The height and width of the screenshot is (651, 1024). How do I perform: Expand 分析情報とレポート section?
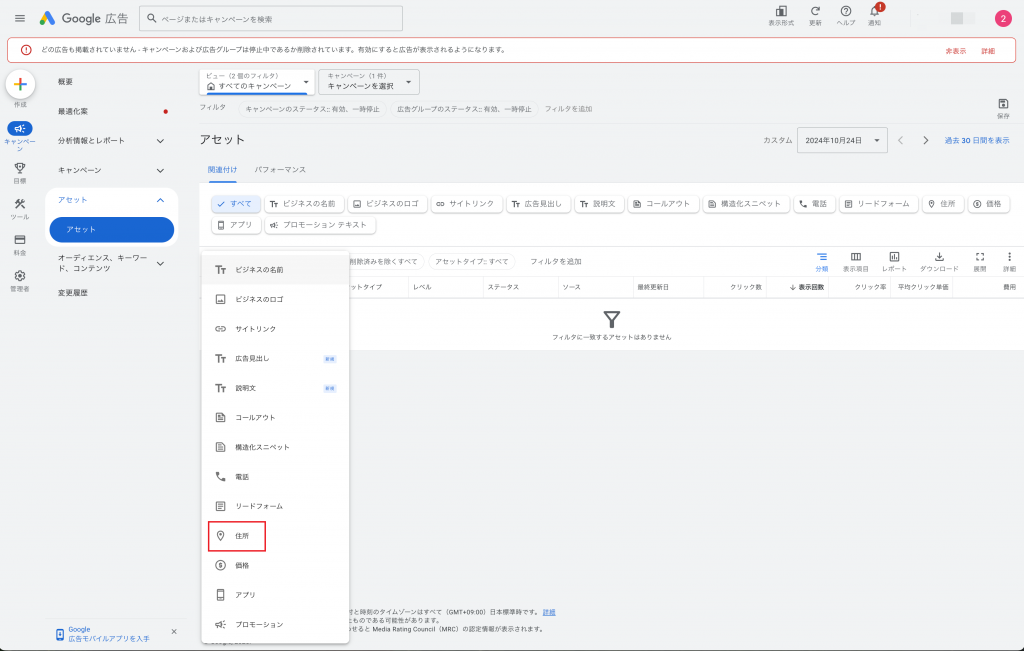pos(111,141)
